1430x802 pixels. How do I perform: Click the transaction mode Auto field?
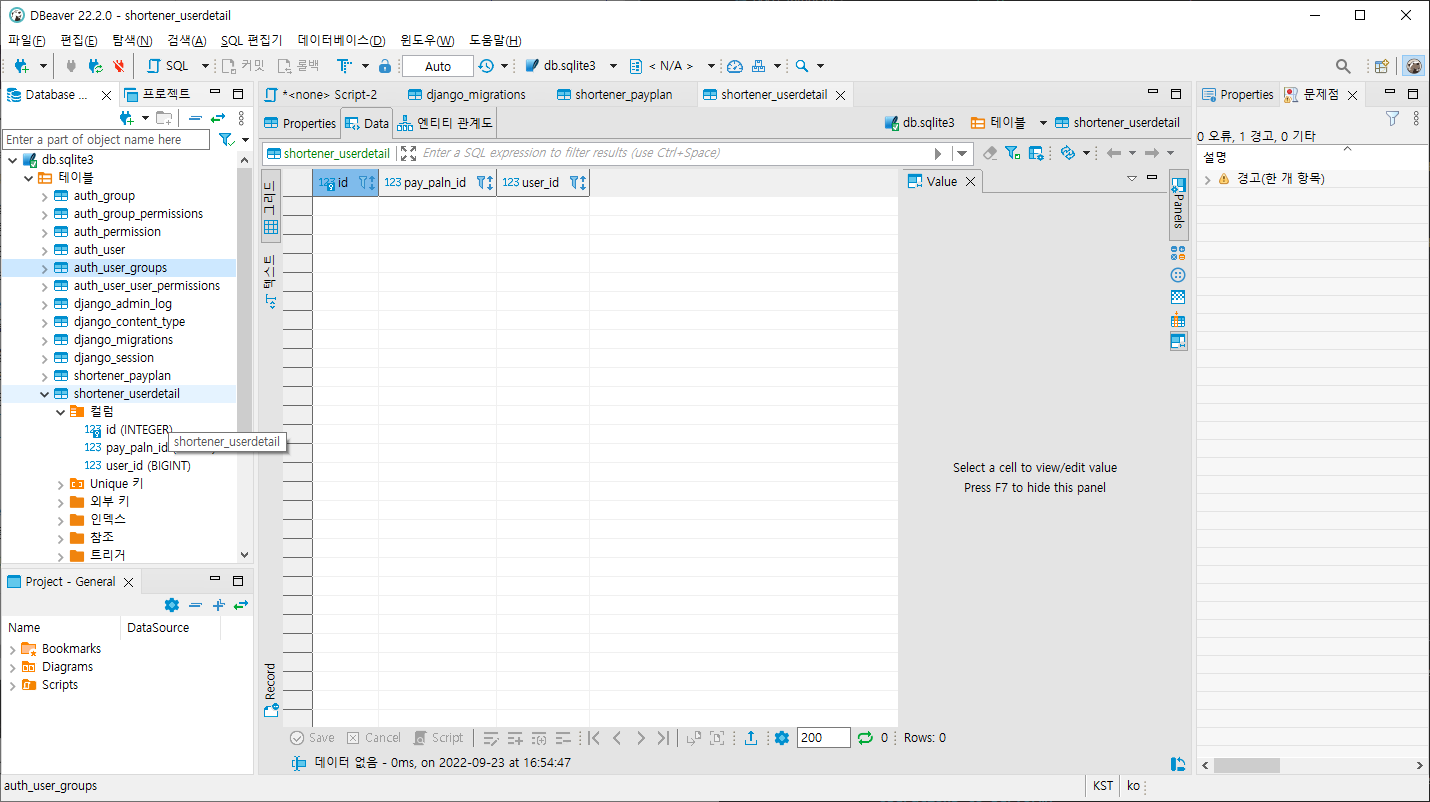[x=438, y=66]
